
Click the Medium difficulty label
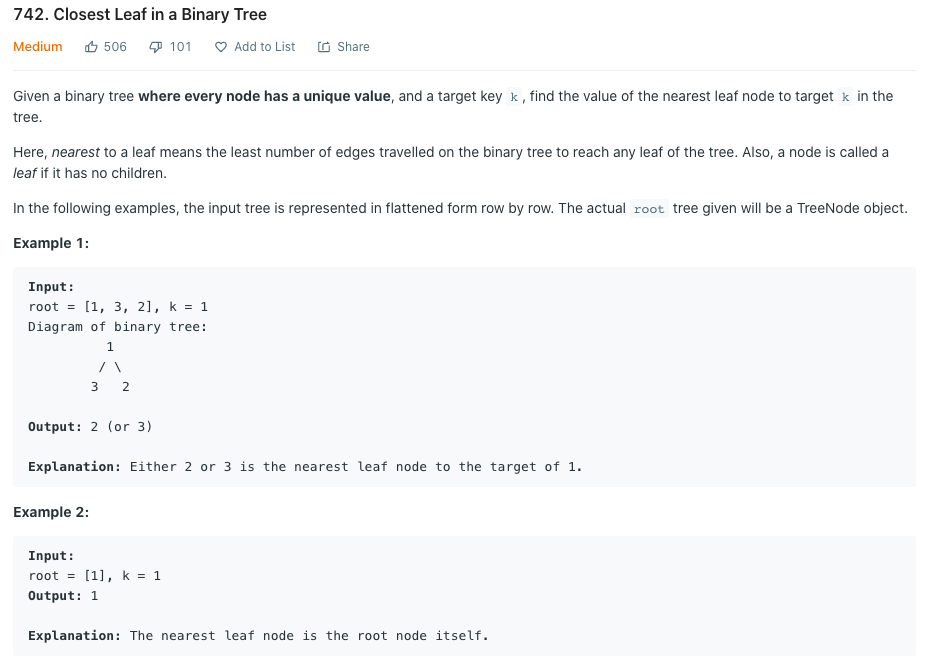pyautogui.click(x=37, y=46)
